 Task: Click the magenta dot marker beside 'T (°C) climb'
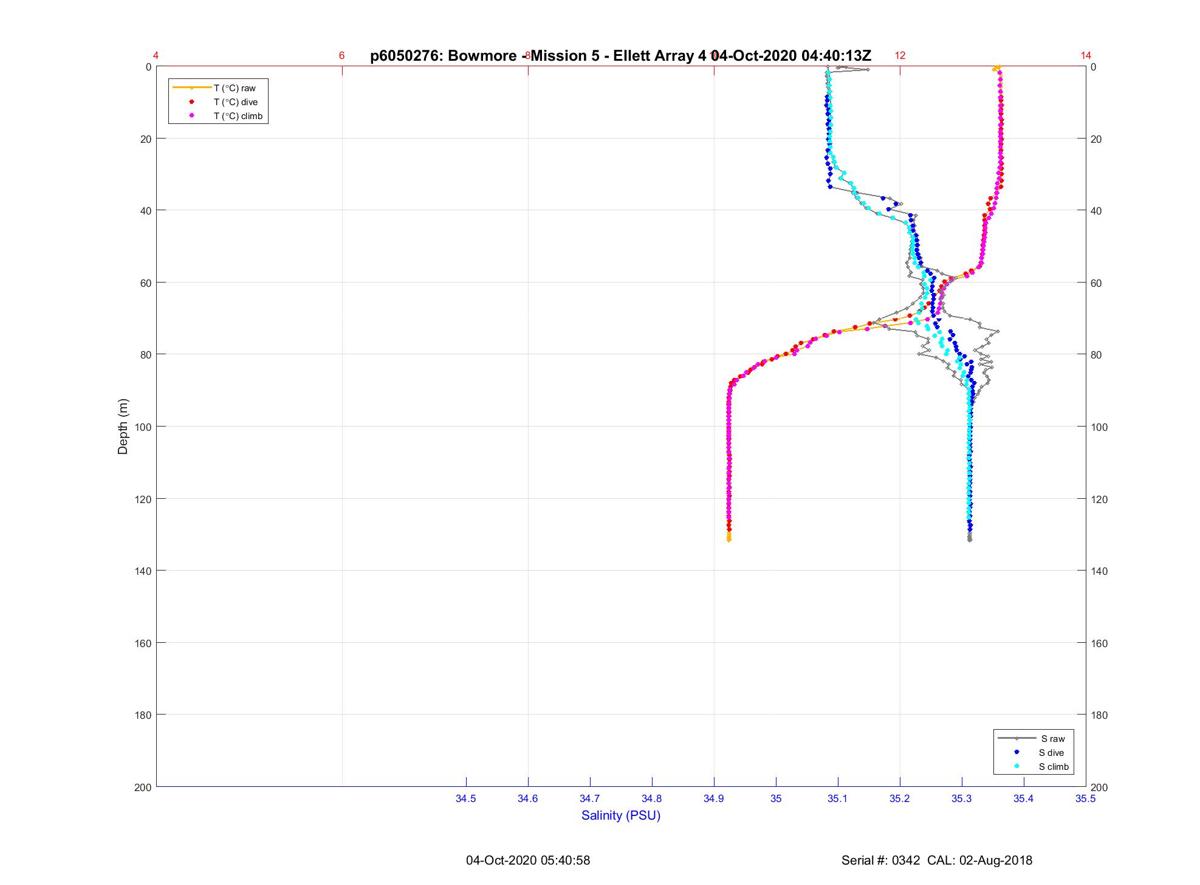(191, 116)
